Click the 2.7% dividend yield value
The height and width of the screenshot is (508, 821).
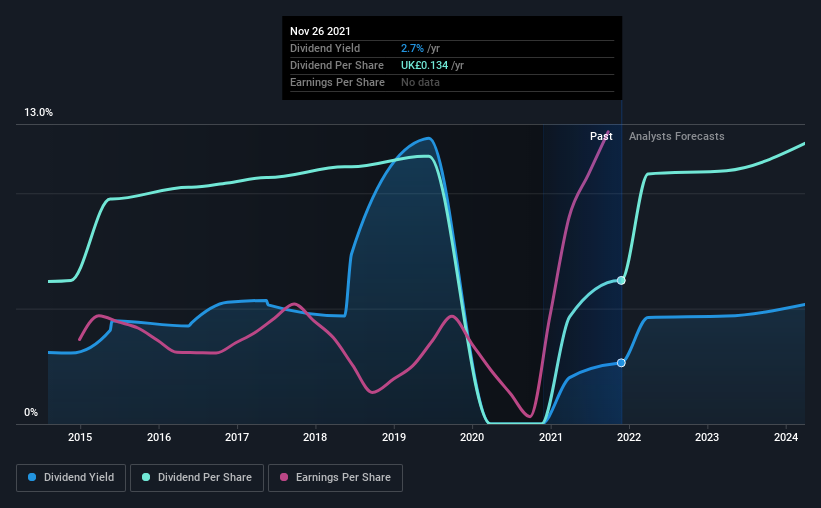[412, 48]
